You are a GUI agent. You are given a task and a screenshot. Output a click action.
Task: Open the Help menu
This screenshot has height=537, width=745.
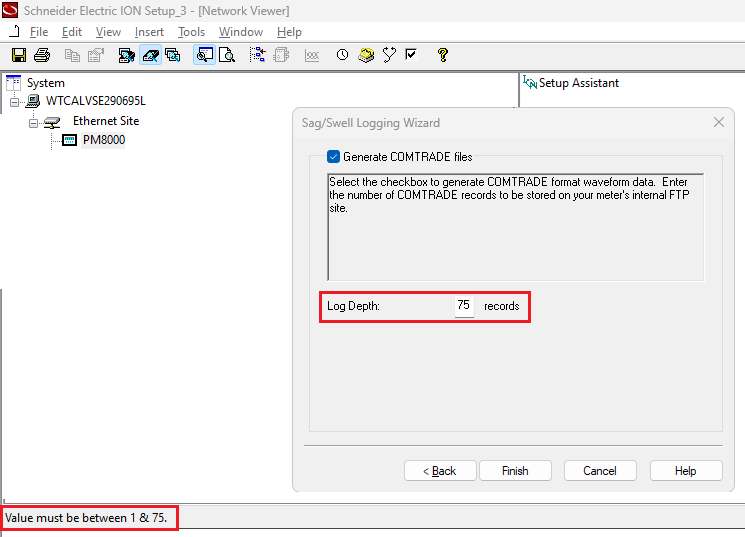coord(289,32)
